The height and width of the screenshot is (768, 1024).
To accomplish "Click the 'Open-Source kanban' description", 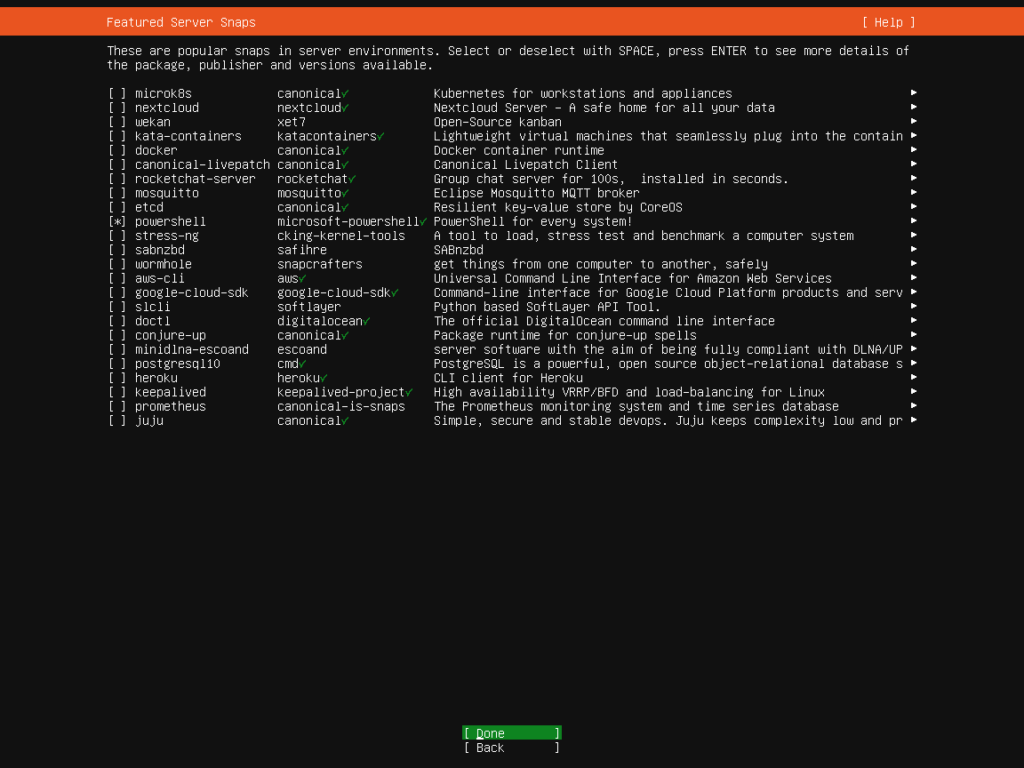I will (x=498, y=122).
